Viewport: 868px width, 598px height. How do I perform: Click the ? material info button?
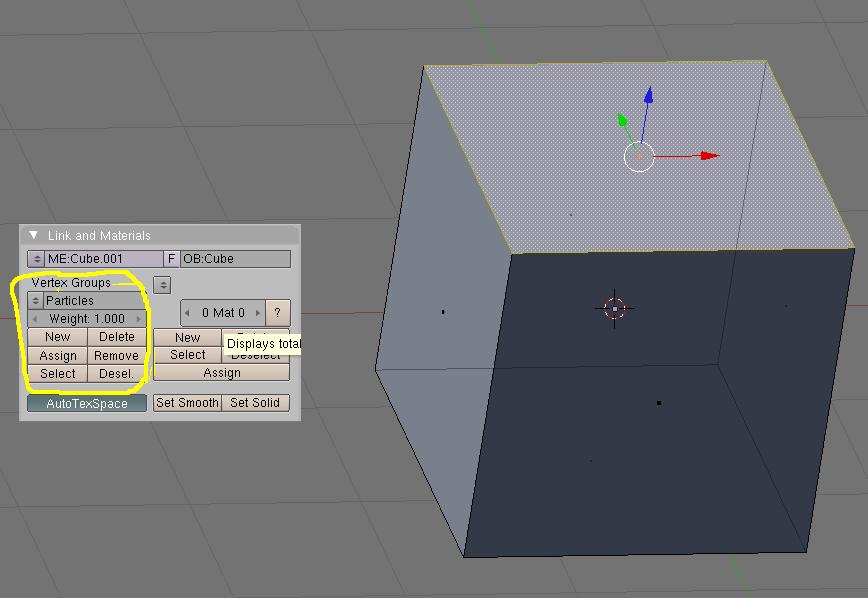278,313
